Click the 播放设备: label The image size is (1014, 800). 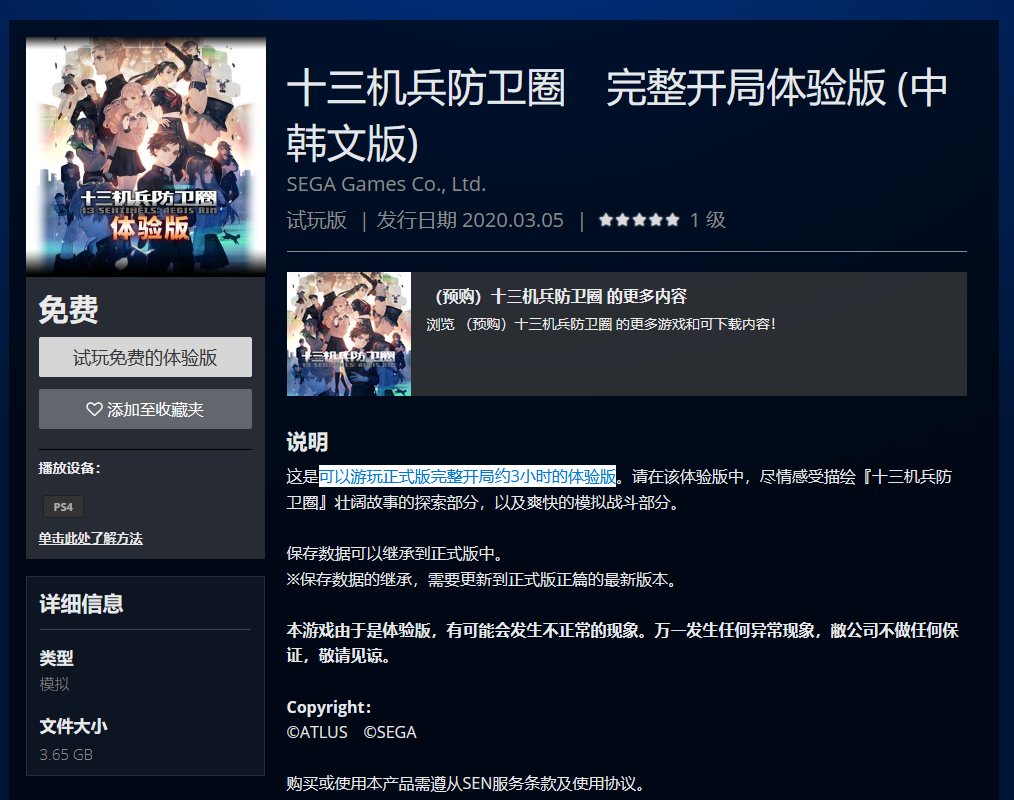click(69, 468)
